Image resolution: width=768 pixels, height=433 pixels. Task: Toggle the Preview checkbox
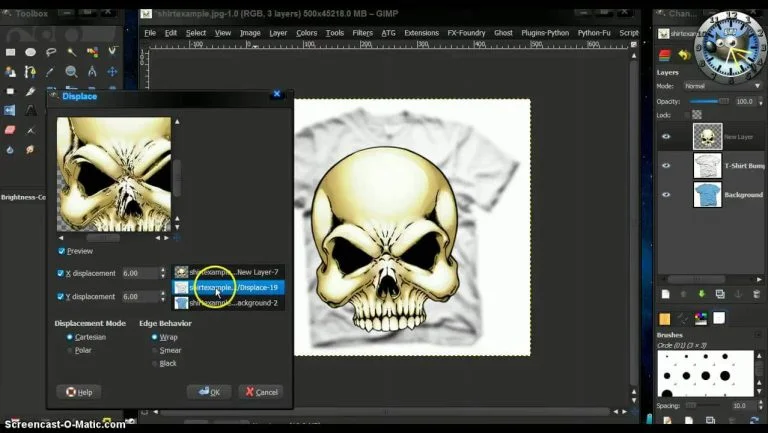coord(62,251)
